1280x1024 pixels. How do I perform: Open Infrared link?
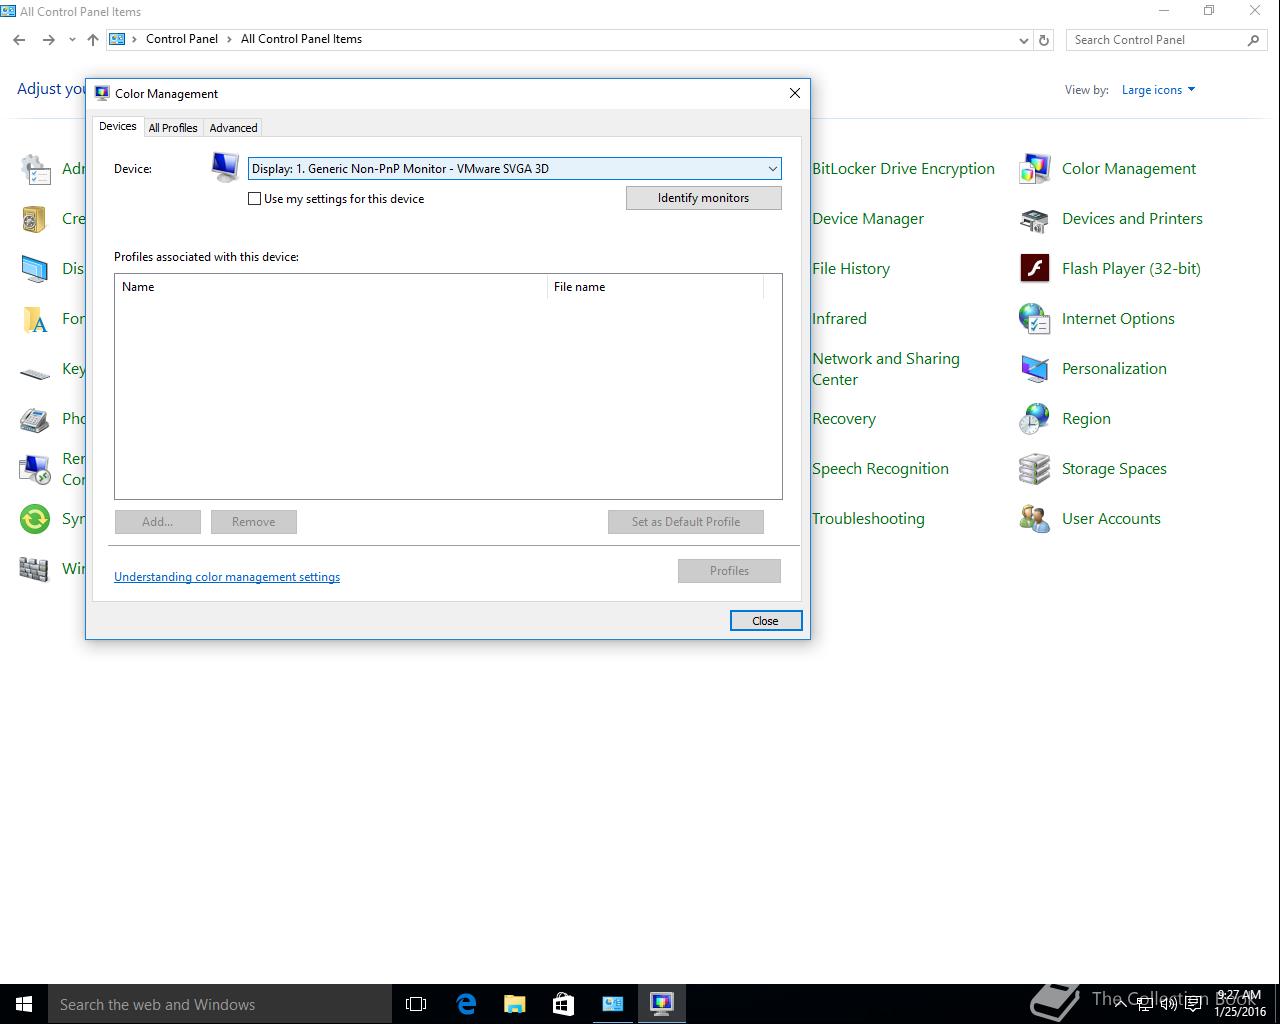pos(839,318)
